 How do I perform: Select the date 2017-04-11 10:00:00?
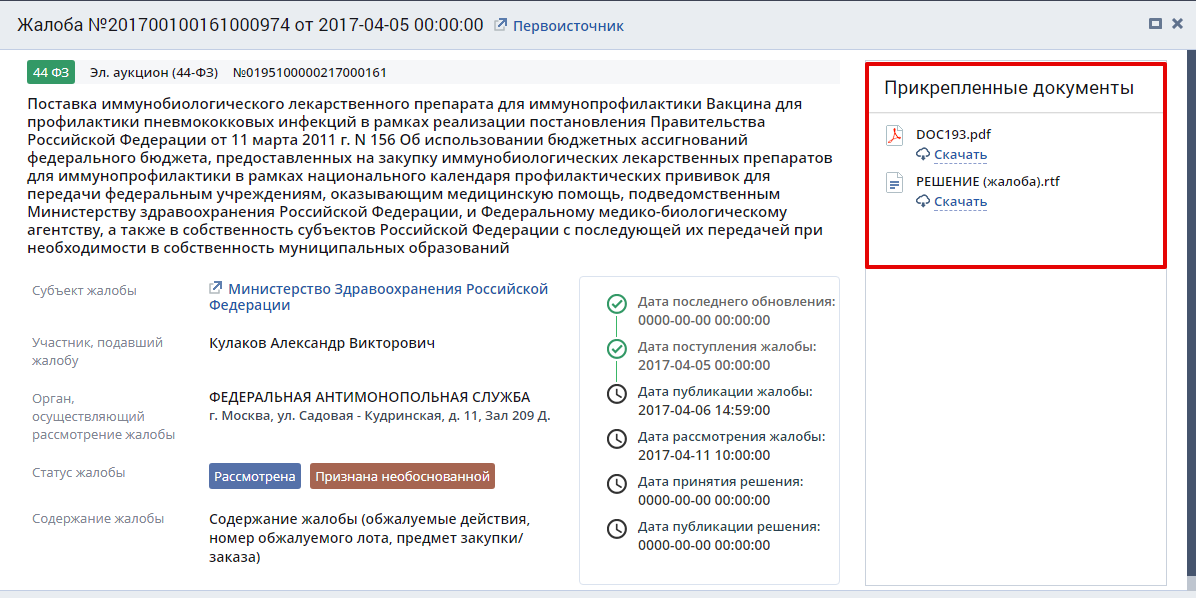click(704, 455)
